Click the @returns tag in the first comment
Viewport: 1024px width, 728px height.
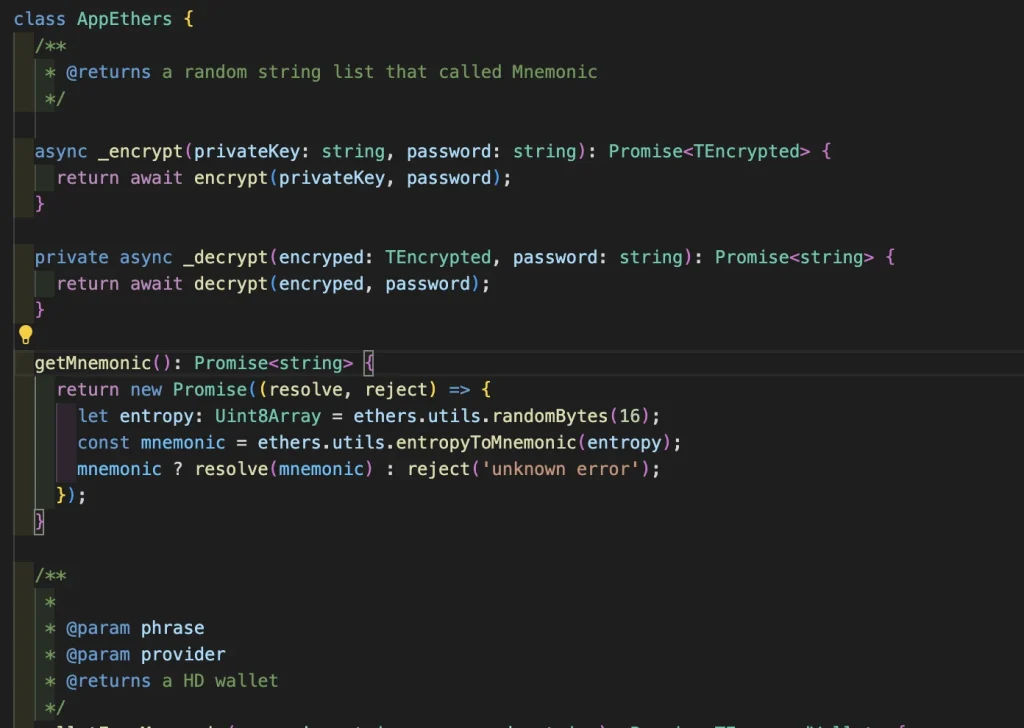tap(108, 72)
